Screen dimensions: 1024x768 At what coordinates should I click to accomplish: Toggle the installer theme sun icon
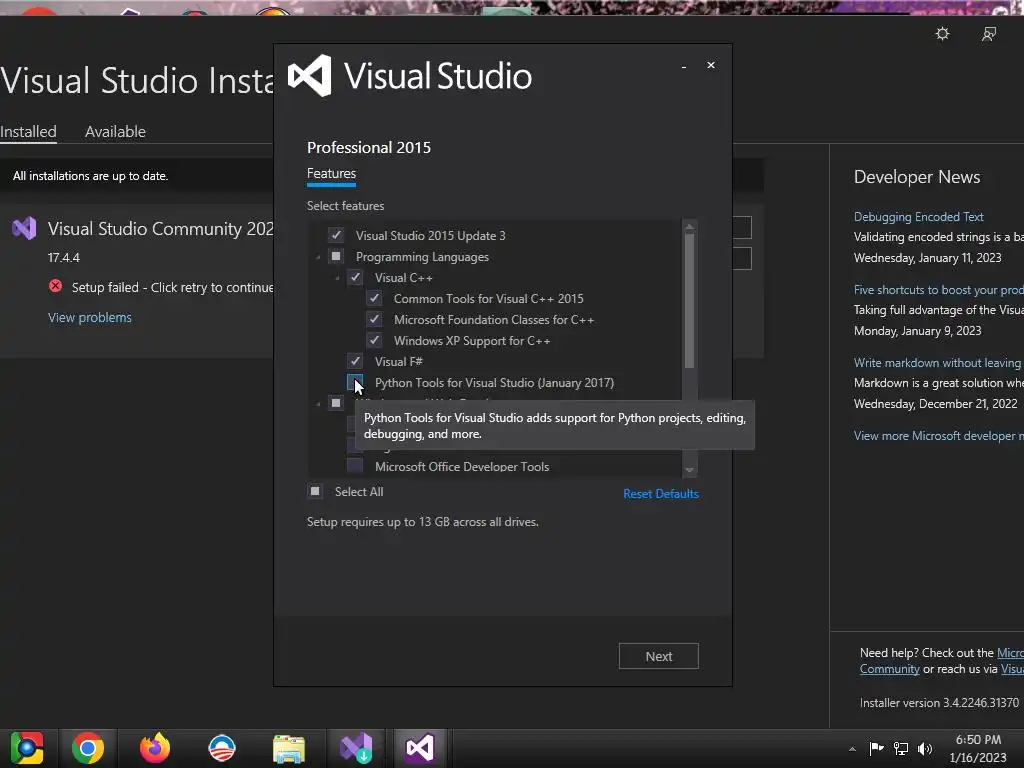tap(942, 34)
